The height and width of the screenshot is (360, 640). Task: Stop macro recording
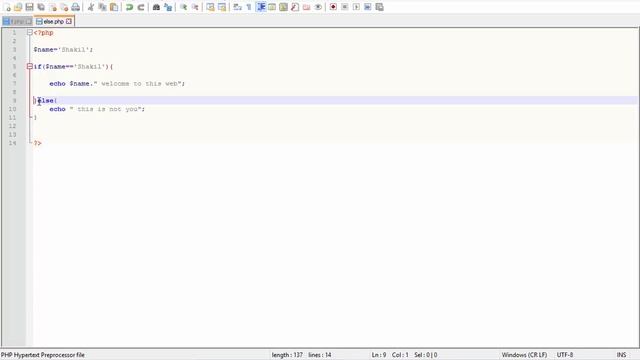[344, 7]
